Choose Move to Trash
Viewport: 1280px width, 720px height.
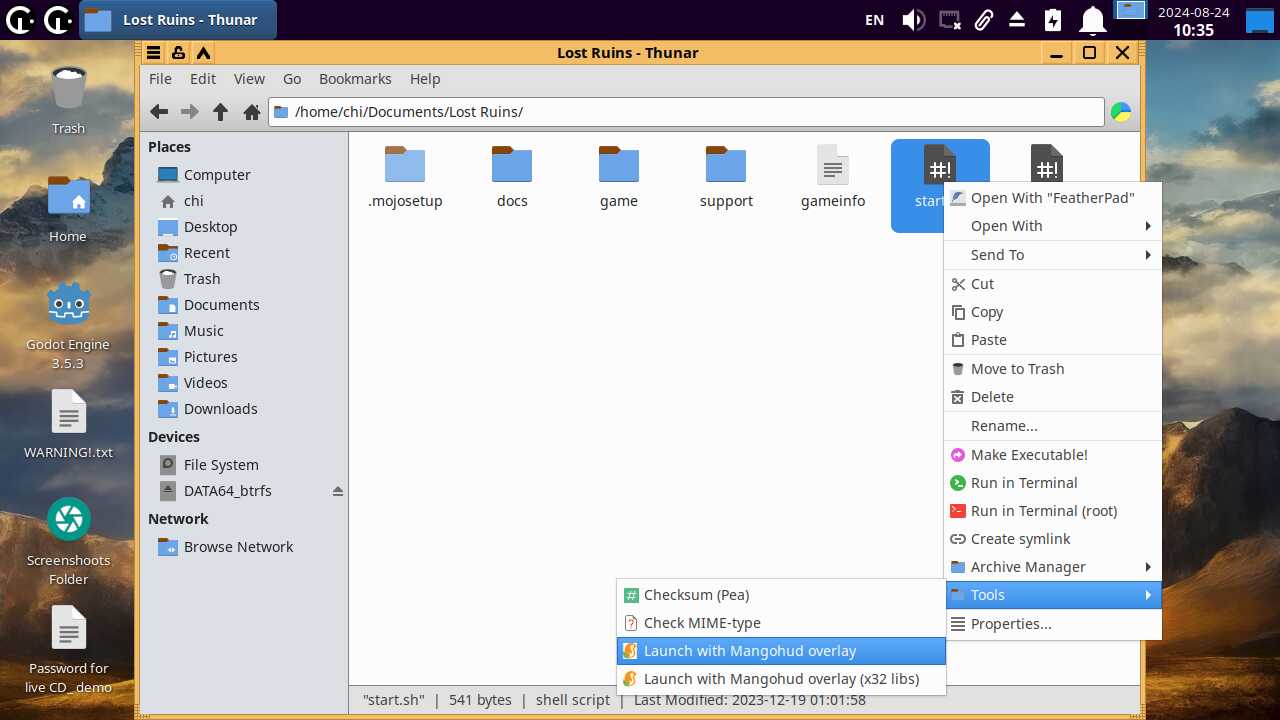tap(1053, 369)
